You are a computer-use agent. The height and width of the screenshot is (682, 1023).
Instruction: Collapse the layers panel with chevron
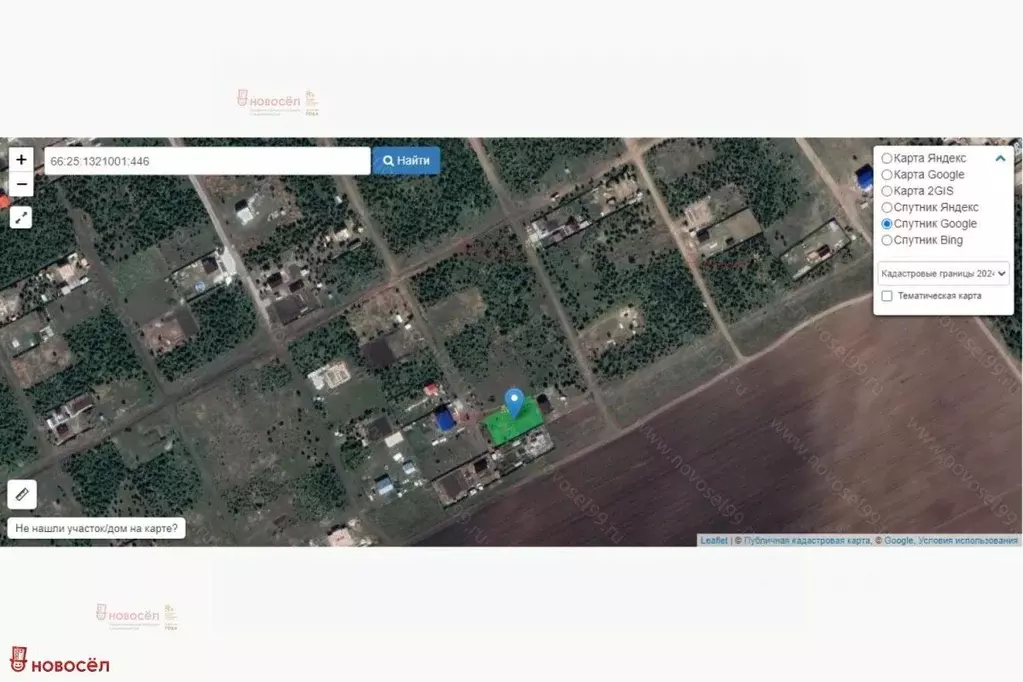click(x=1000, y=158)
